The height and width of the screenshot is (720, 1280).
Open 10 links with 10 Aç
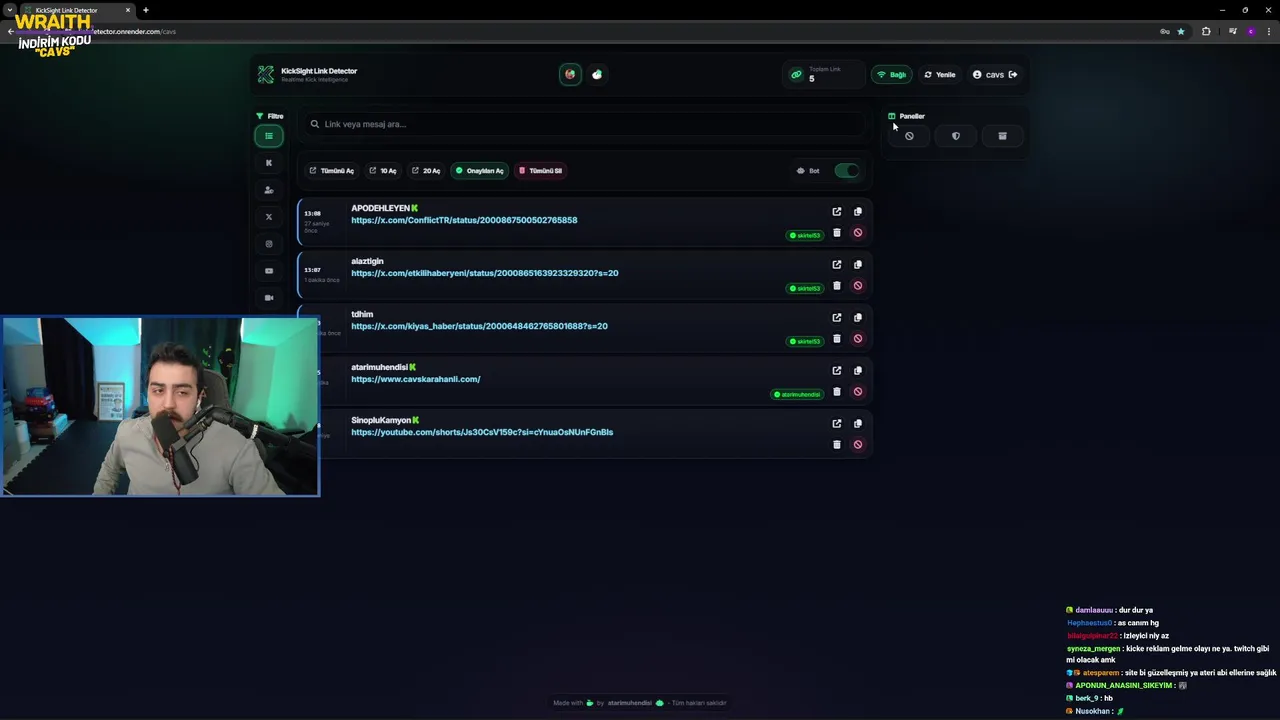(x=383, y=171)
